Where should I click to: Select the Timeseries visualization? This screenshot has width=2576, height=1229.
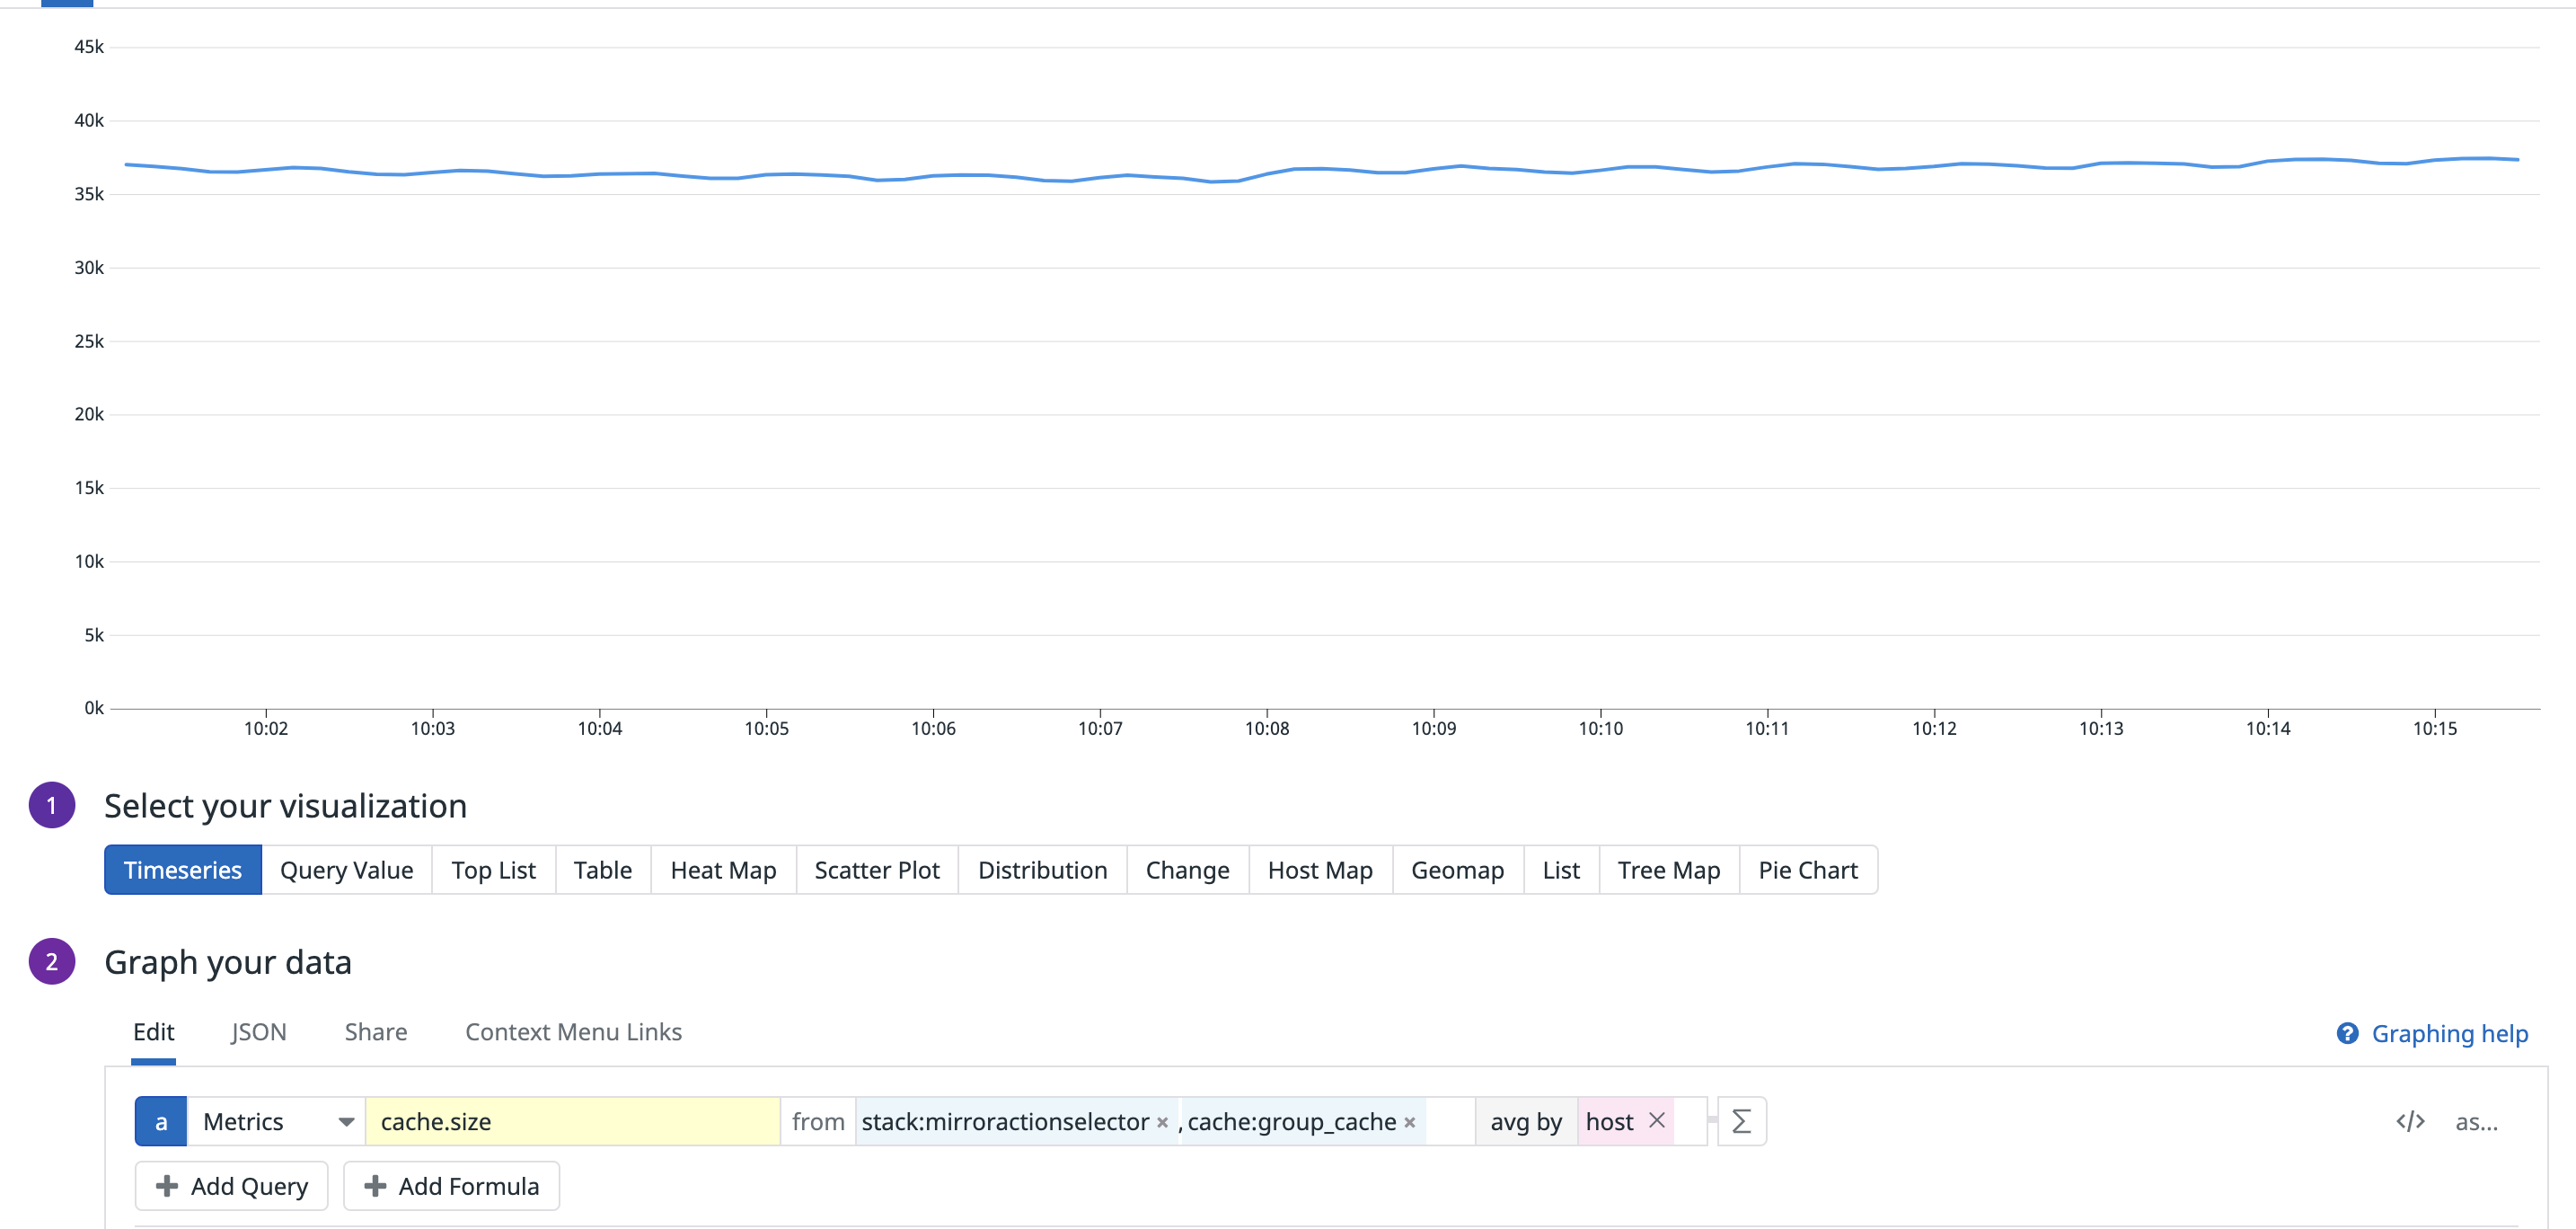tap(183, 869)
